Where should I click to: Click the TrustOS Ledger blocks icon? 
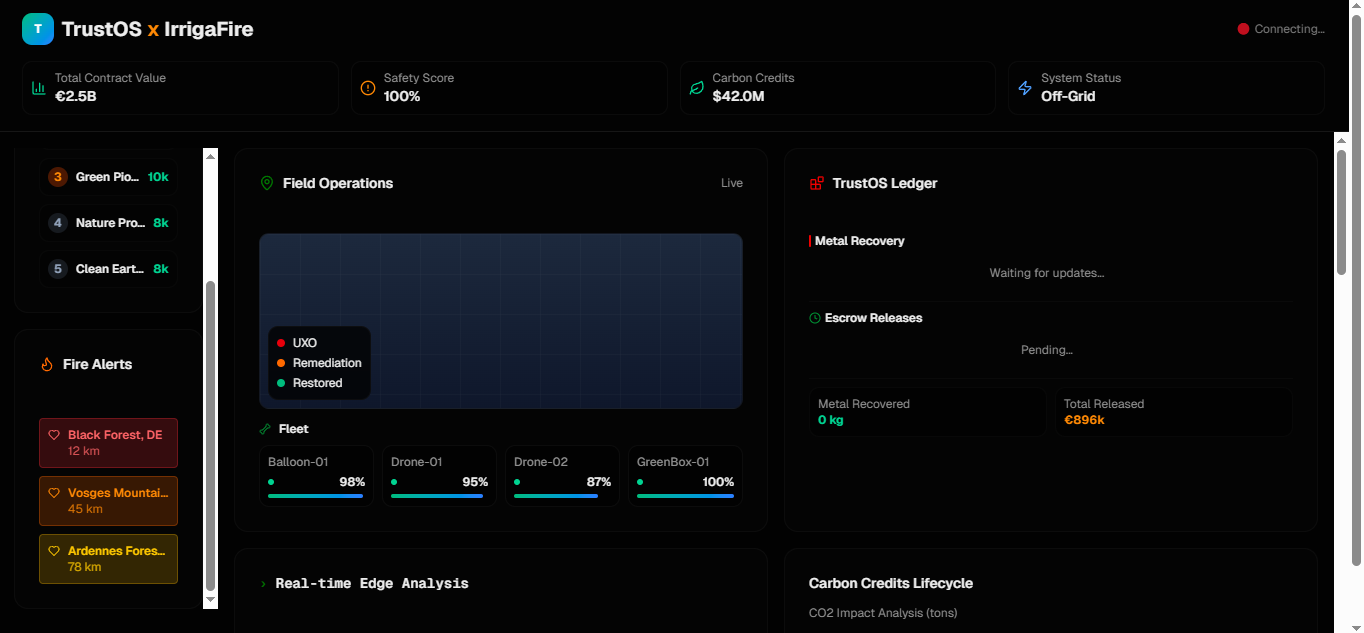(x=817, y=183)
